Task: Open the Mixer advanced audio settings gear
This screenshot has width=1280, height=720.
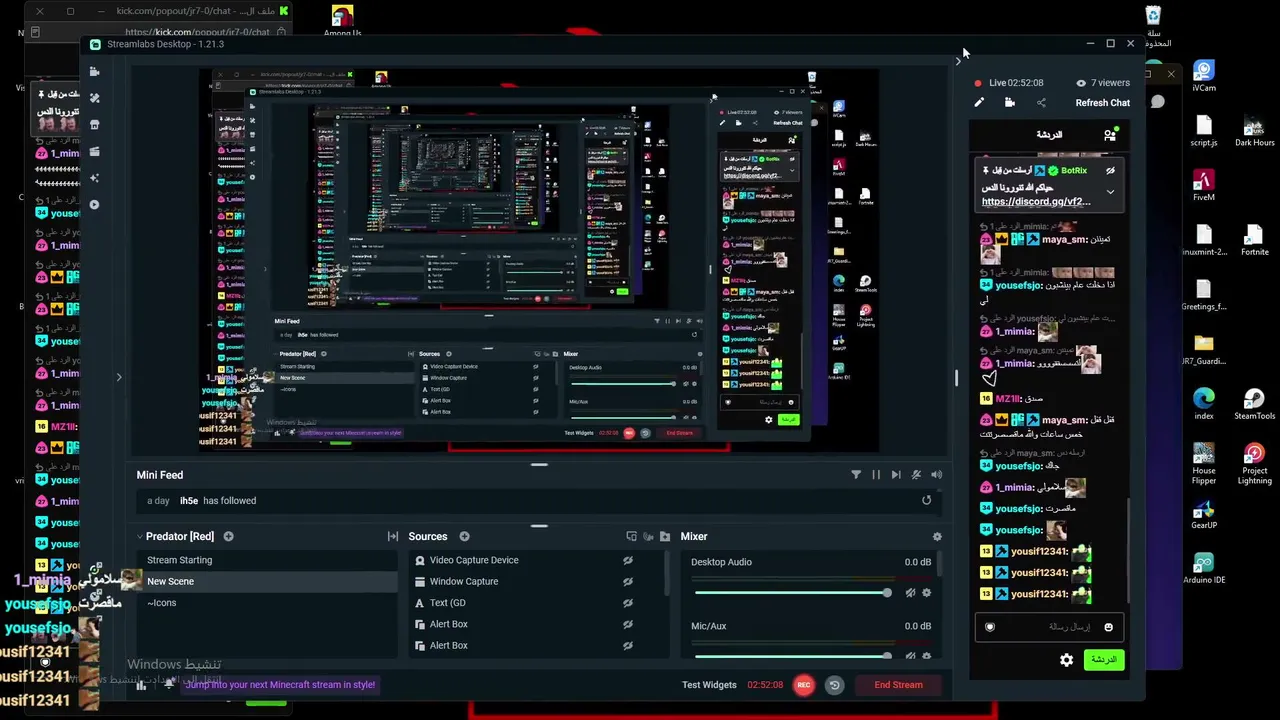Action: [x=937, y=537]
